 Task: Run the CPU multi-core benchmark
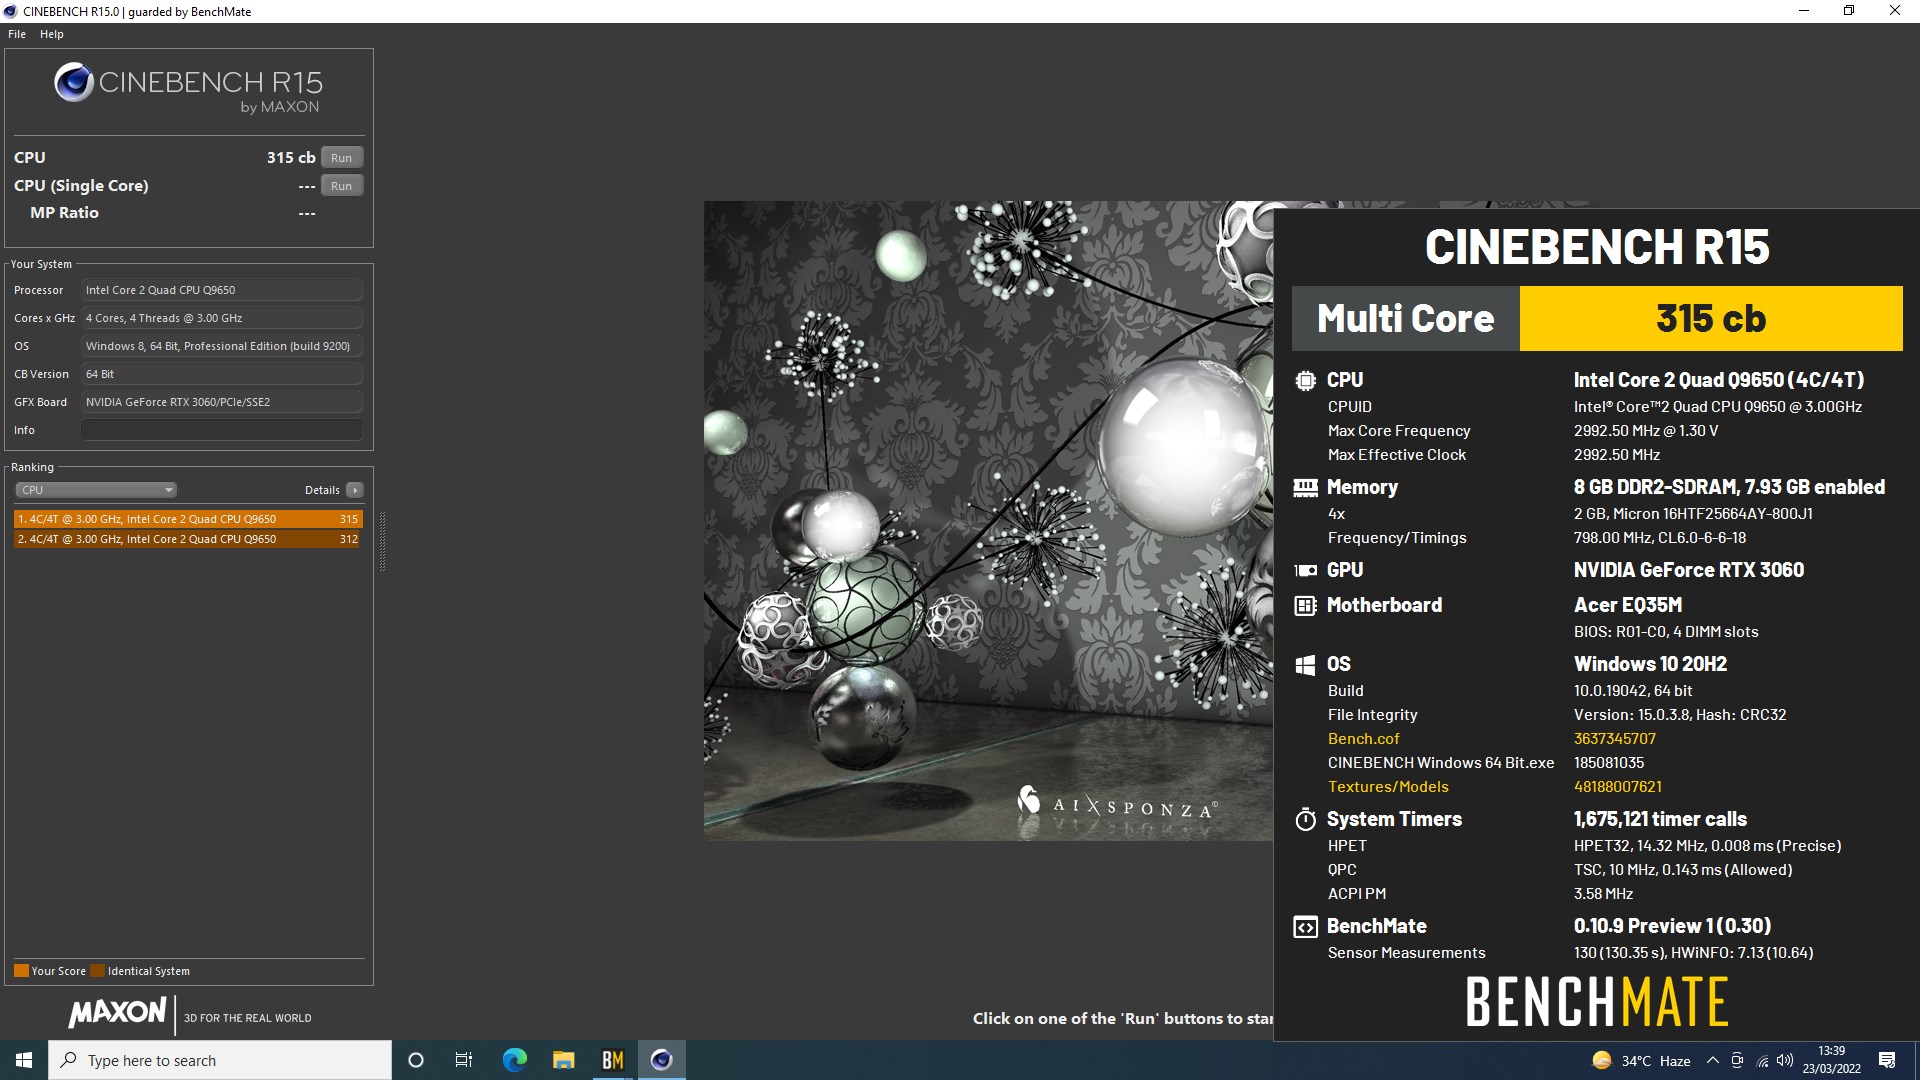[x=342, y=158]
